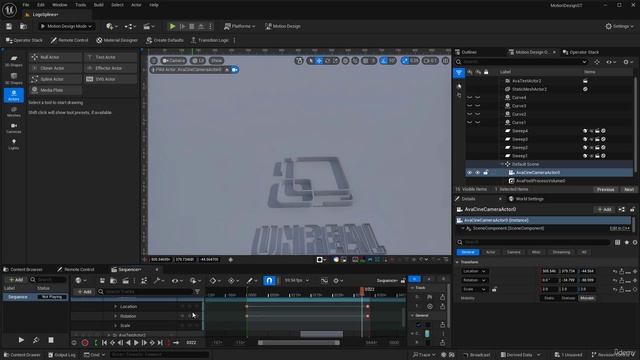Click Create Defaults button
Viewport: 640px width, 360px height.
165,40
